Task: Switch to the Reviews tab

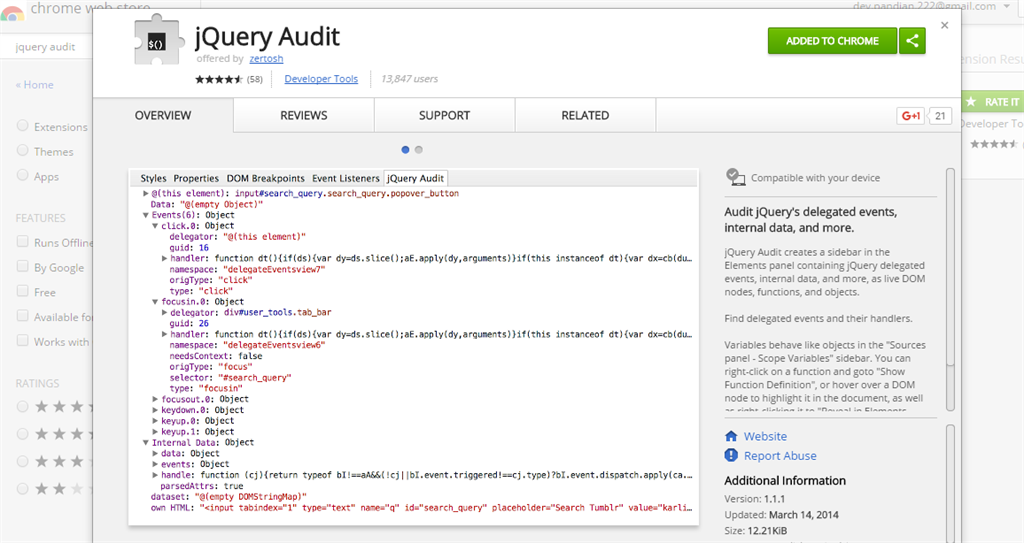Action: pyautogui.click(x=304, y=116)
